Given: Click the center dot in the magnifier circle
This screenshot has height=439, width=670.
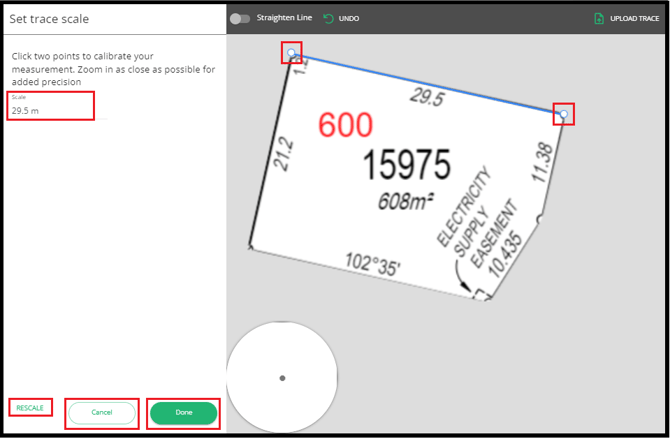Looking at the screenshot, I should tap(282, 378).
